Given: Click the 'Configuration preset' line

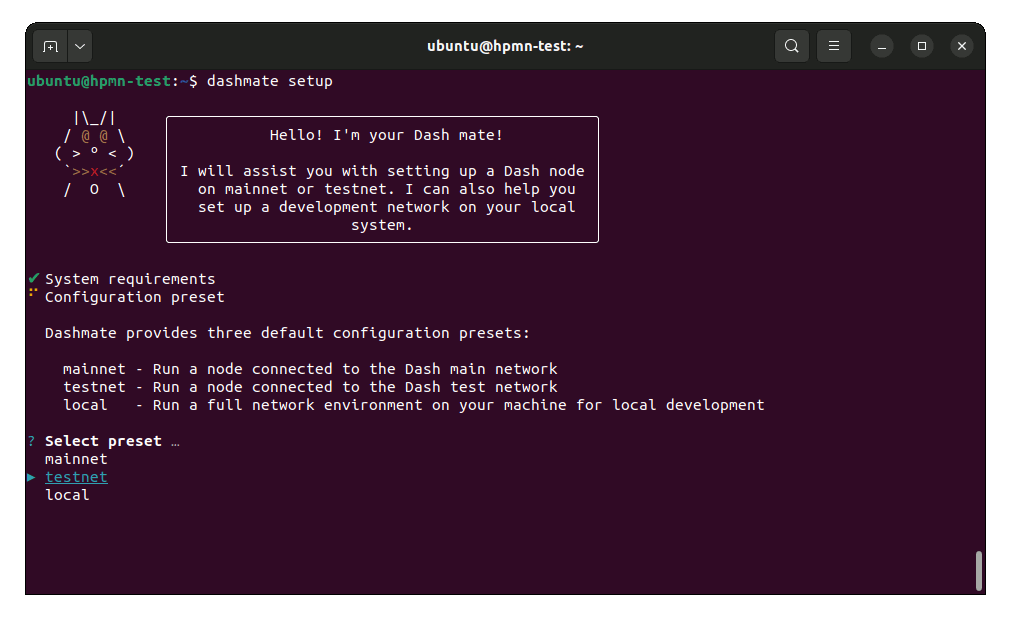Looking at the screenshot, I should point(135,297).
